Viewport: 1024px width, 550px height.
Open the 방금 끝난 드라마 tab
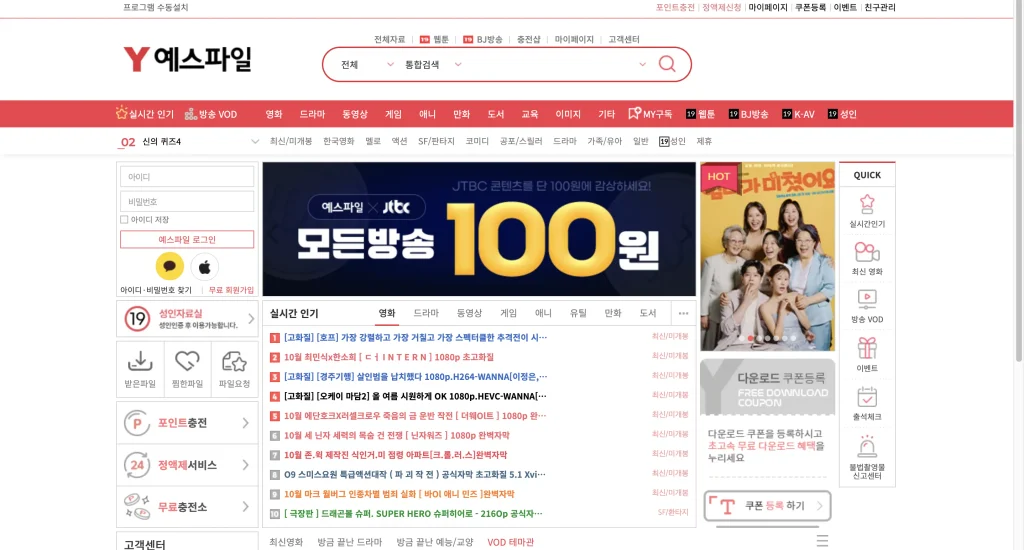point(349,542)
